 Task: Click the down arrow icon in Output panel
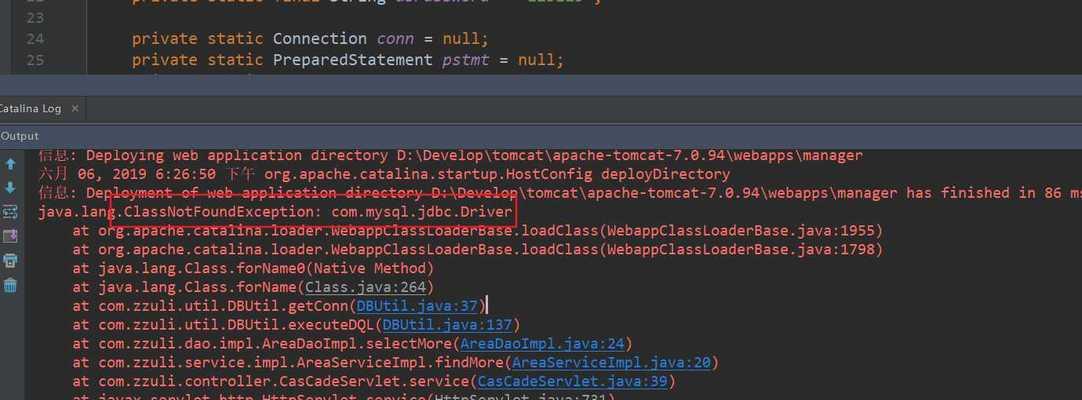click(10, 188)
